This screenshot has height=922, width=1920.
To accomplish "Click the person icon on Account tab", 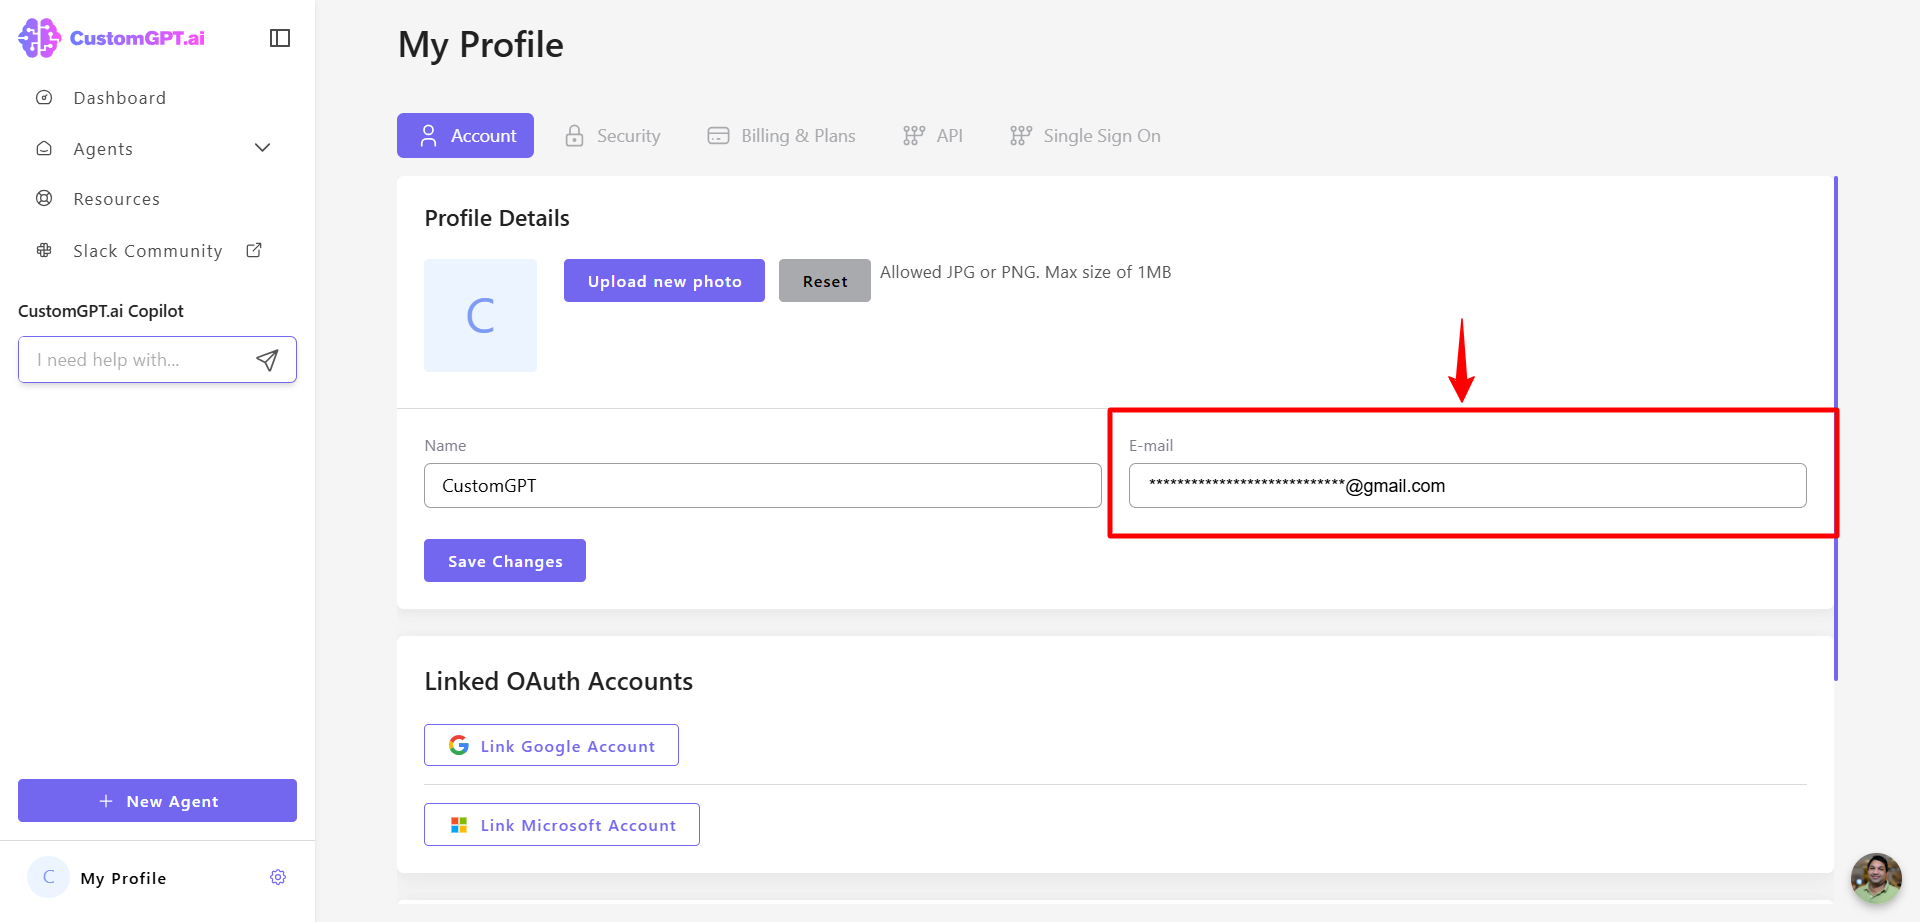I will [428, 136].
